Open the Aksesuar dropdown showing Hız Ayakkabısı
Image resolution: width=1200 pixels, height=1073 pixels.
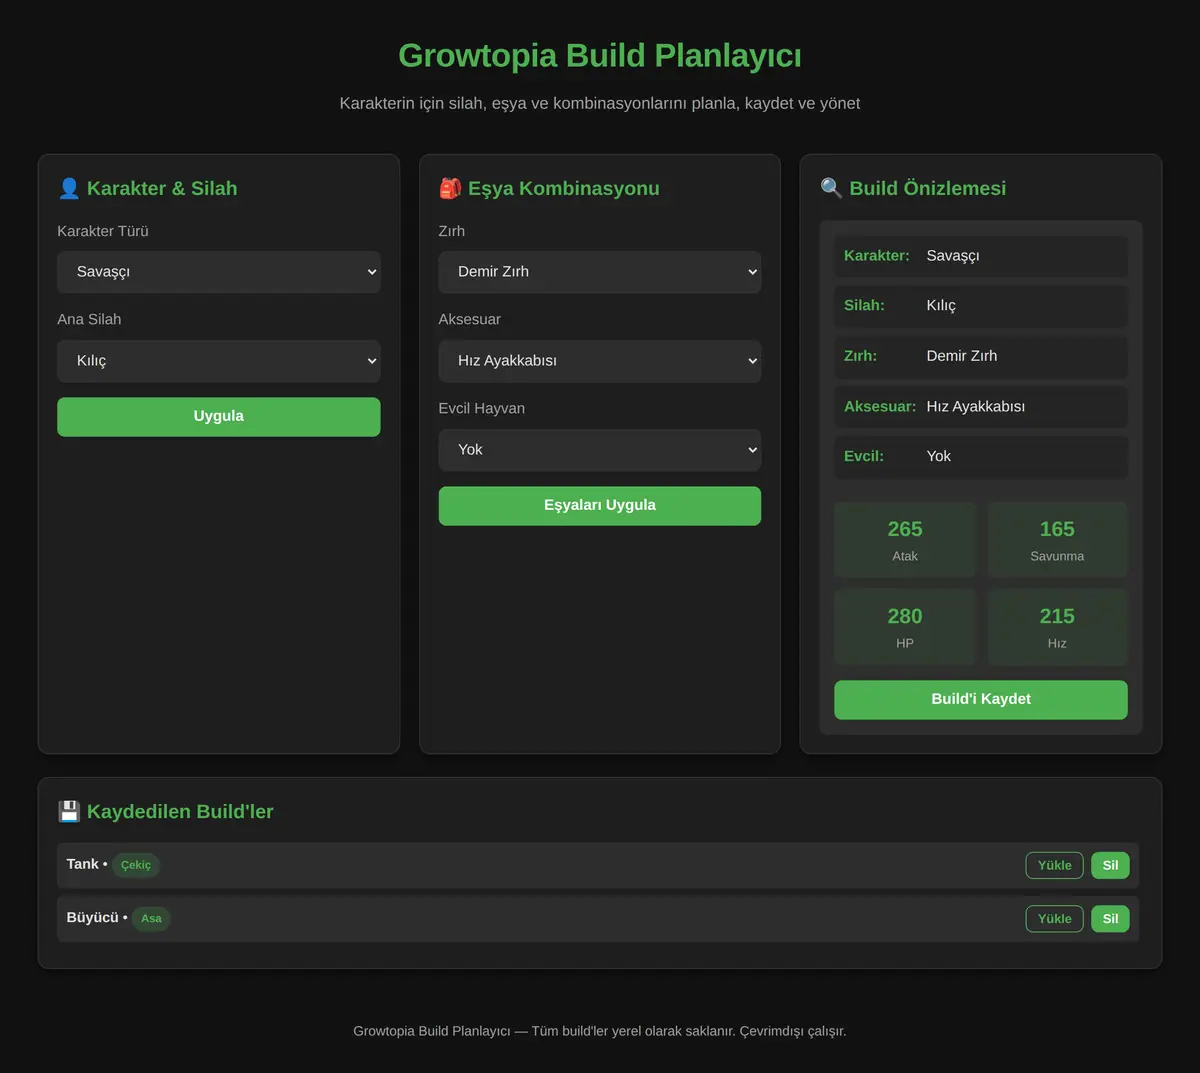[600, 361]
